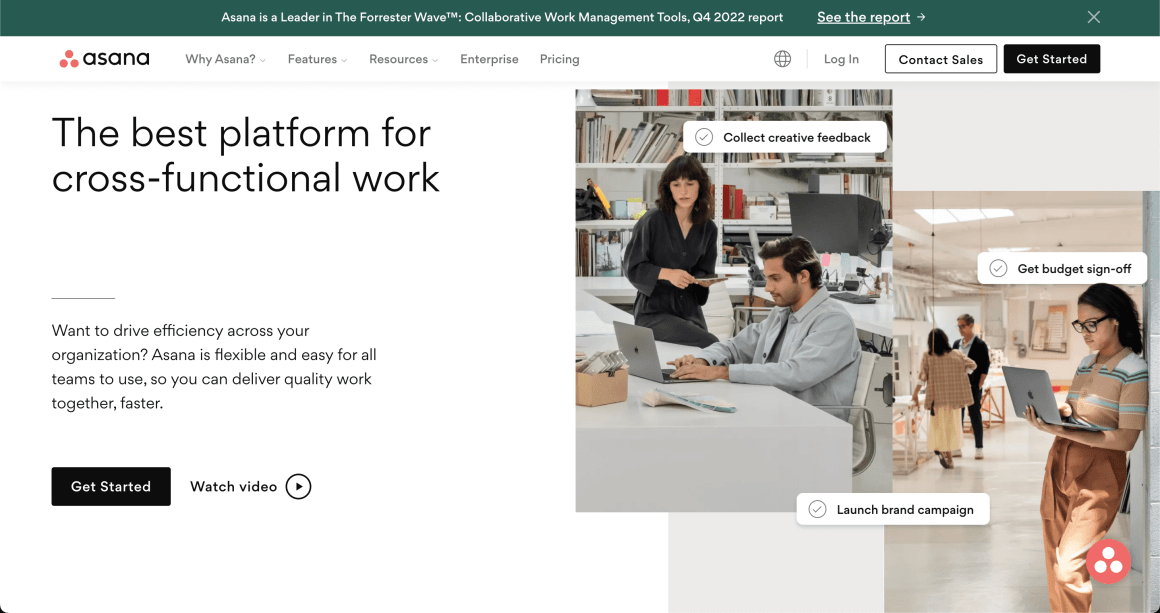The width and height of the screenshot is (1160, 613).
Task: Play the Watch video circle icon
Action: (x=298, y=487)
